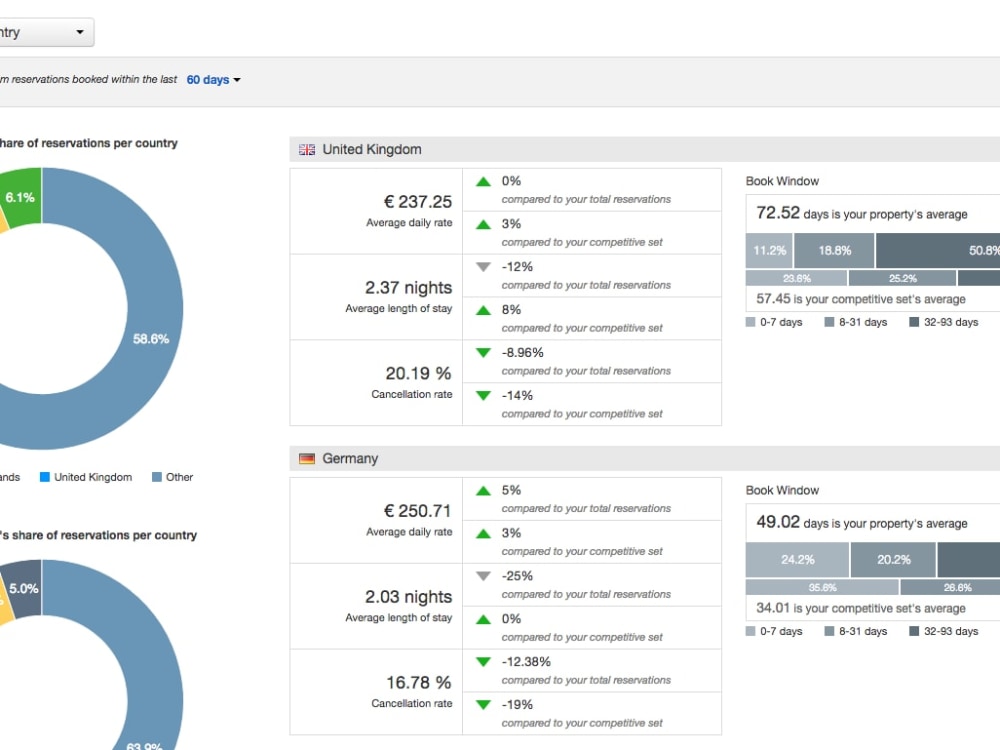Select the € 237.25 average daily rate
Screen dimensions: 1000x750
tap(418, 202)
